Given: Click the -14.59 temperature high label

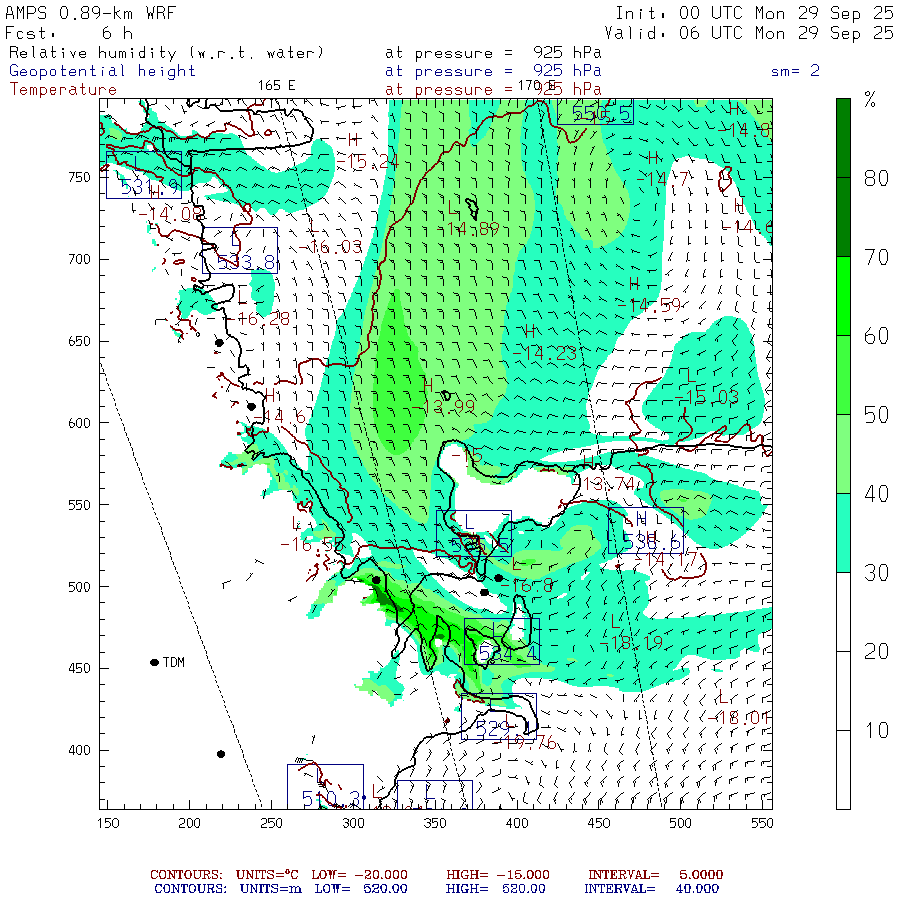Looking at the screenshot, I should pyautogui.click(x=650, y=305).
